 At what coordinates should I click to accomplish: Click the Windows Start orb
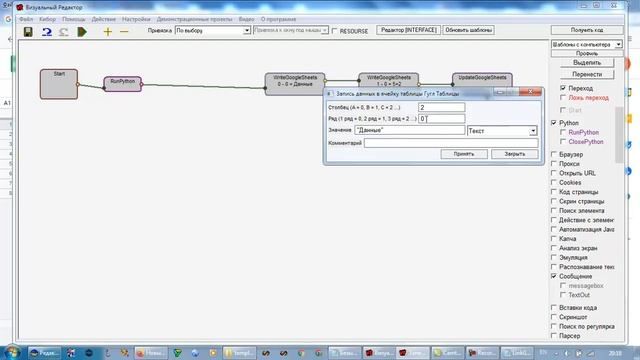point(11,352)
